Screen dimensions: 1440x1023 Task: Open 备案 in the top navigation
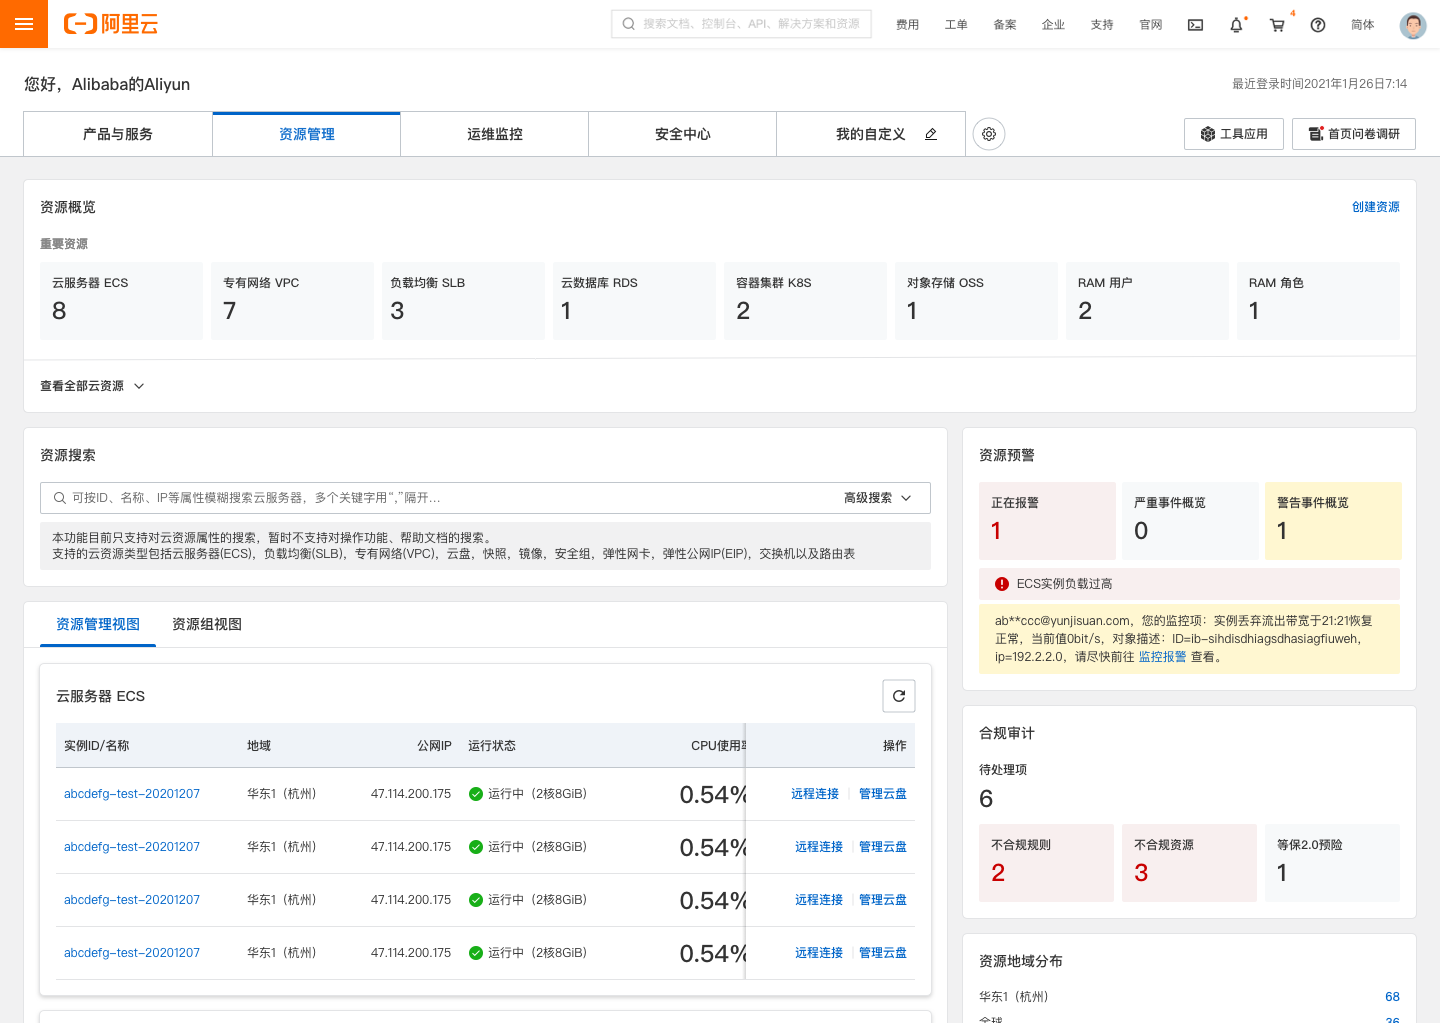pos(1005,25)
